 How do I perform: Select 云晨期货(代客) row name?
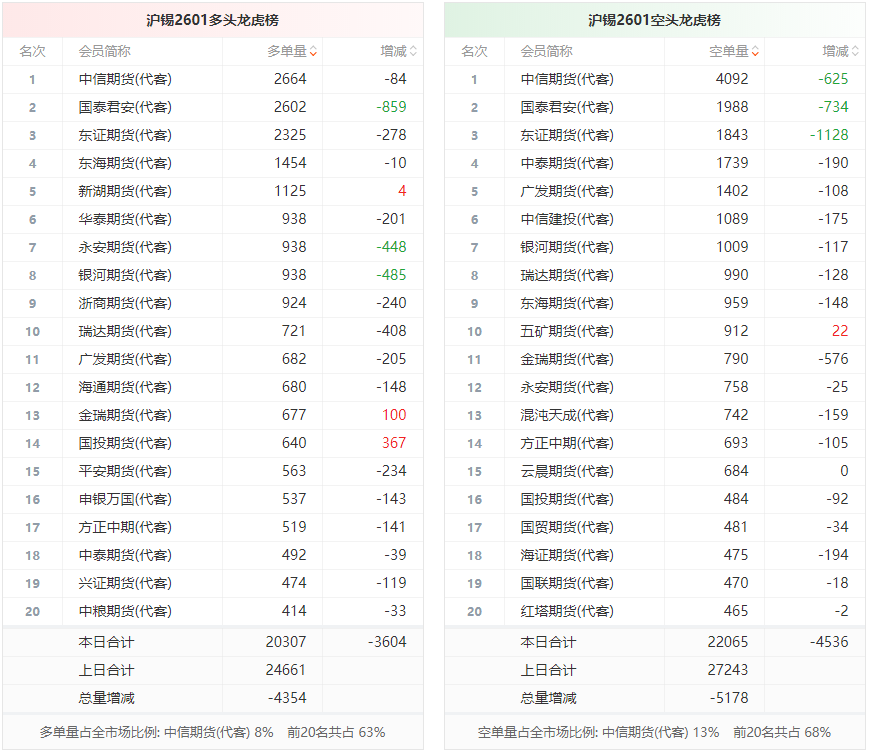(567, 472)
